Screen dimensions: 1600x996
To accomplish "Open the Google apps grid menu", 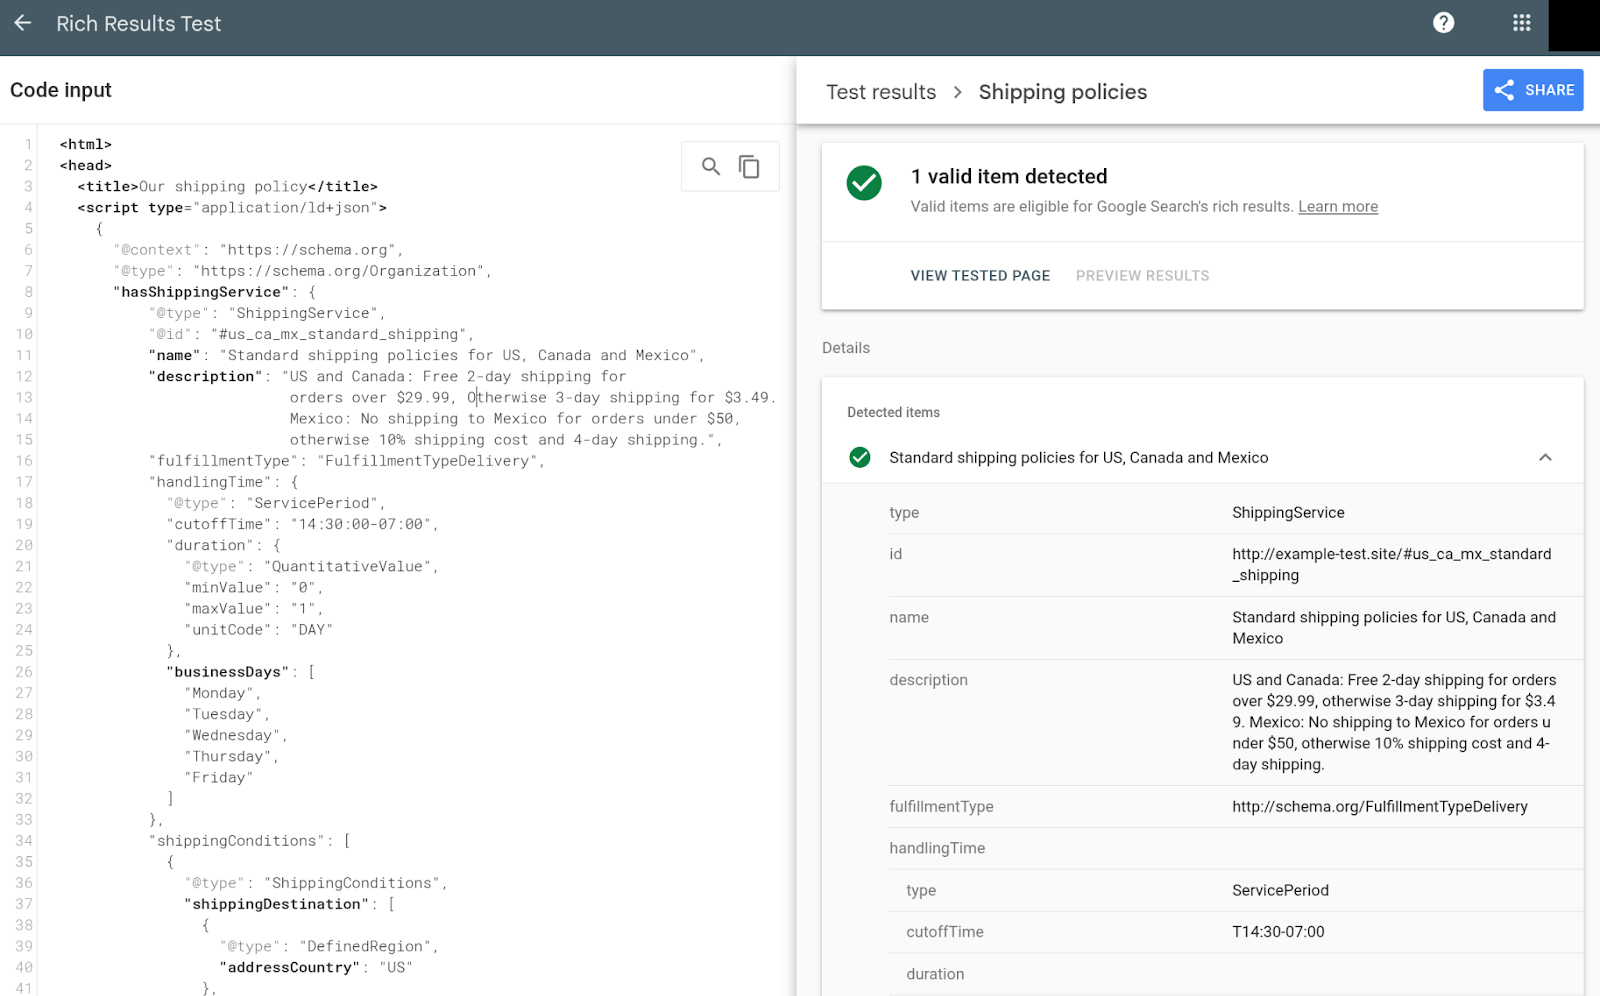I will coord(1521,22).
